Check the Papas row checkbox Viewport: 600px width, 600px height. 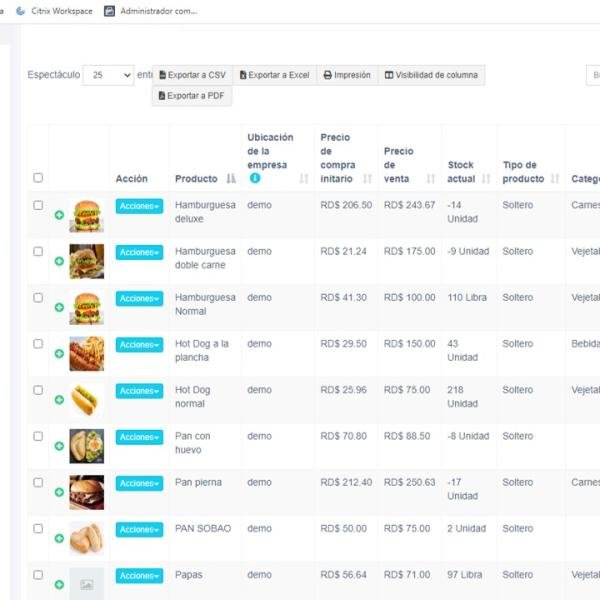pyautogui.click(x=38, y=575)
